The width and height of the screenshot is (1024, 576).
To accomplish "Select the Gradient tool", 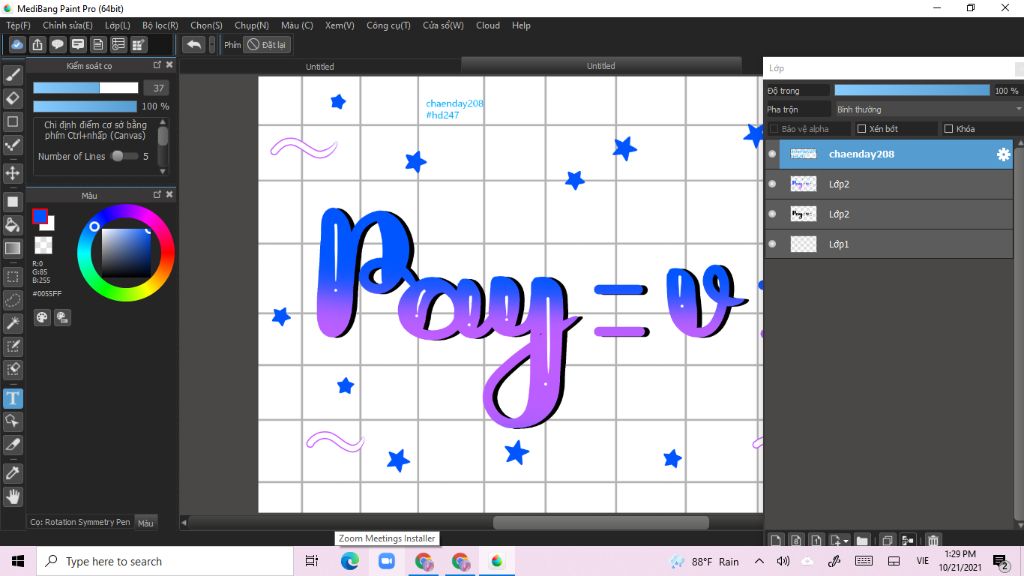I will [12, 248].
